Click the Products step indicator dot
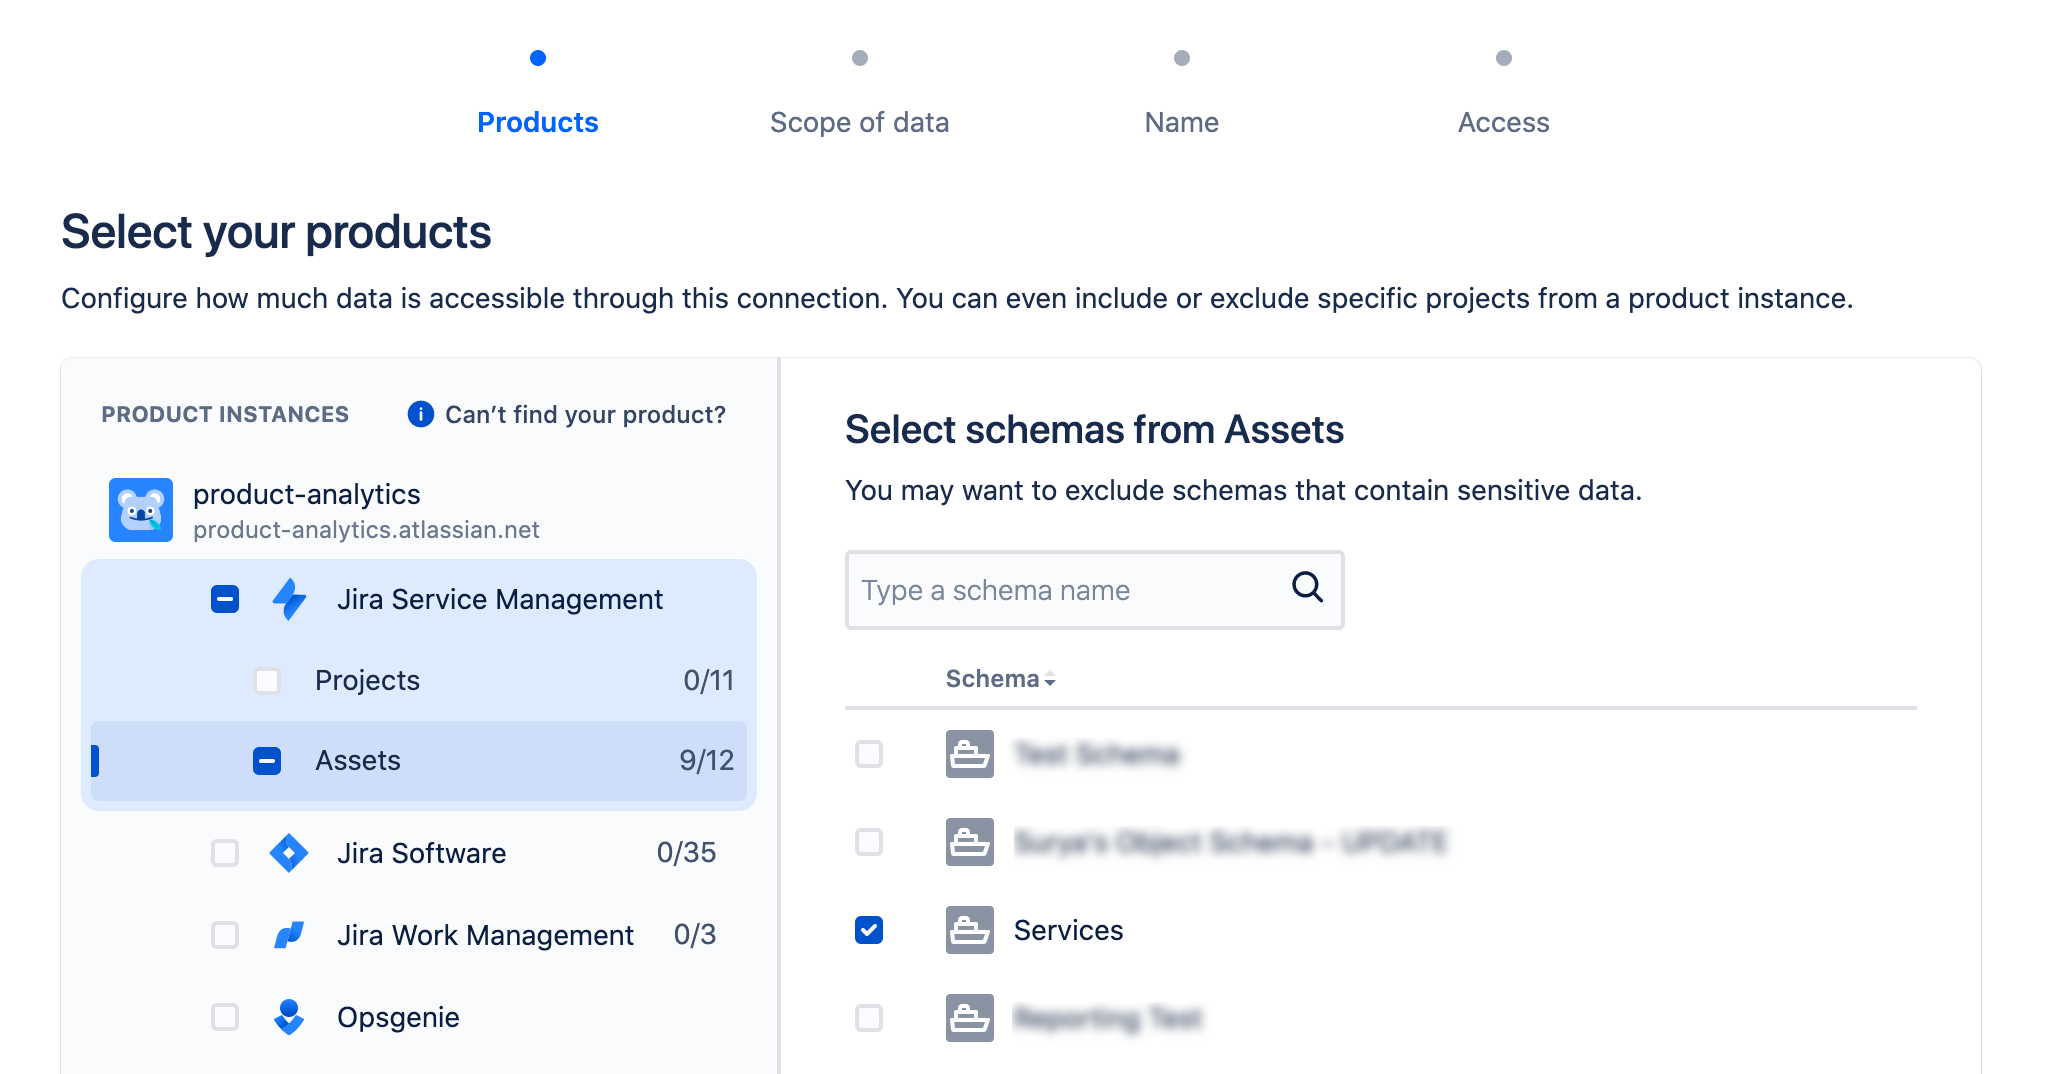The width and height of the screenshot is (2052, 1074). [538, 57]
